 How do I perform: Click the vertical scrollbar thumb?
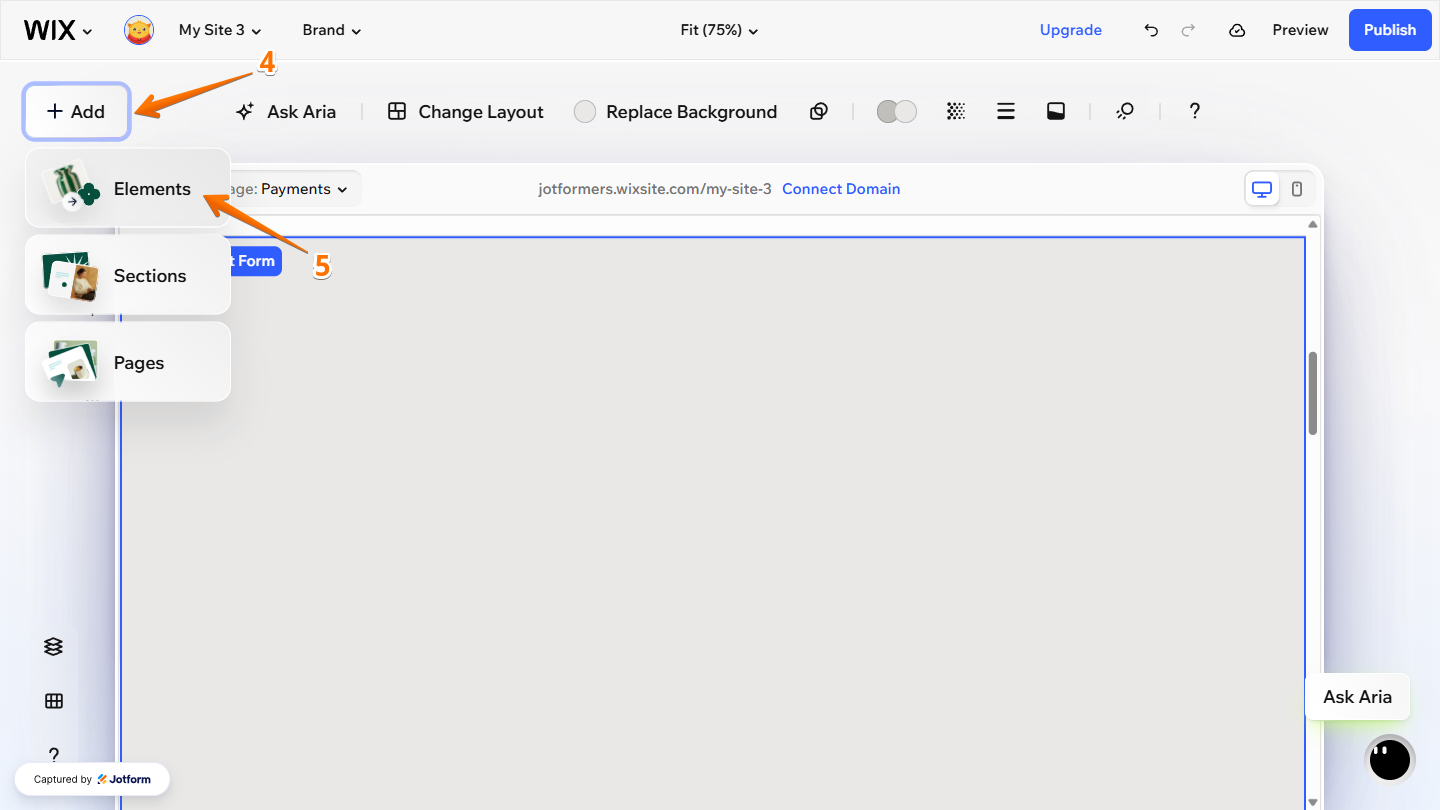click(x=1313, y=393)
